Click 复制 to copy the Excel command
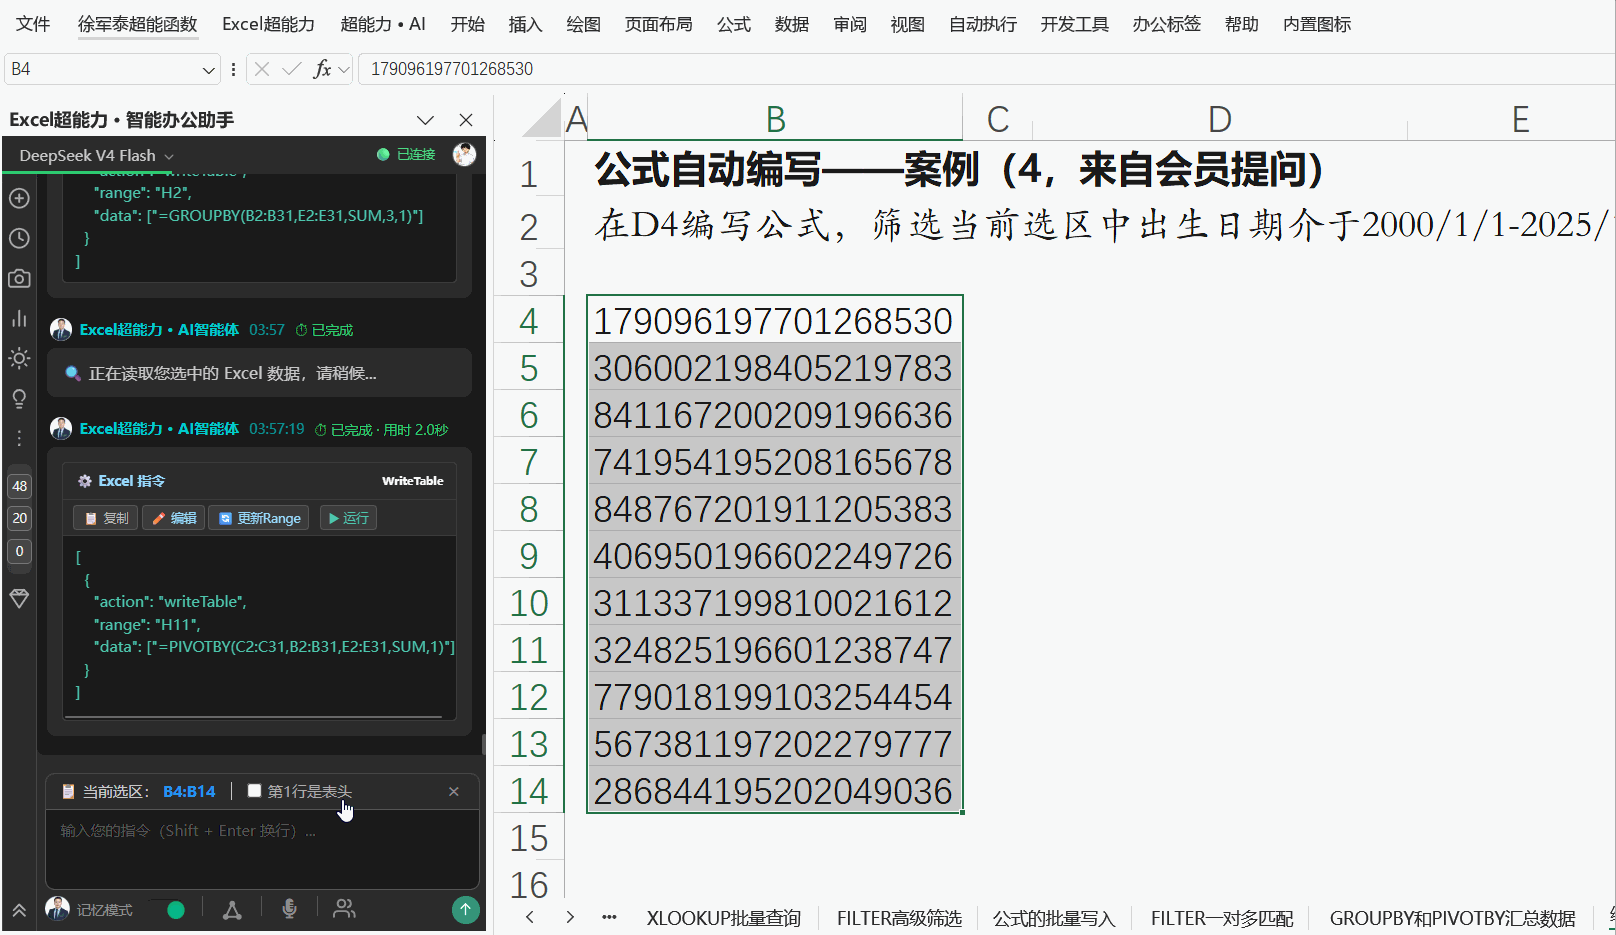Image resolution: width=1616 pixels, height=935 pixels. pyautogui.click(x=106, y=518)
